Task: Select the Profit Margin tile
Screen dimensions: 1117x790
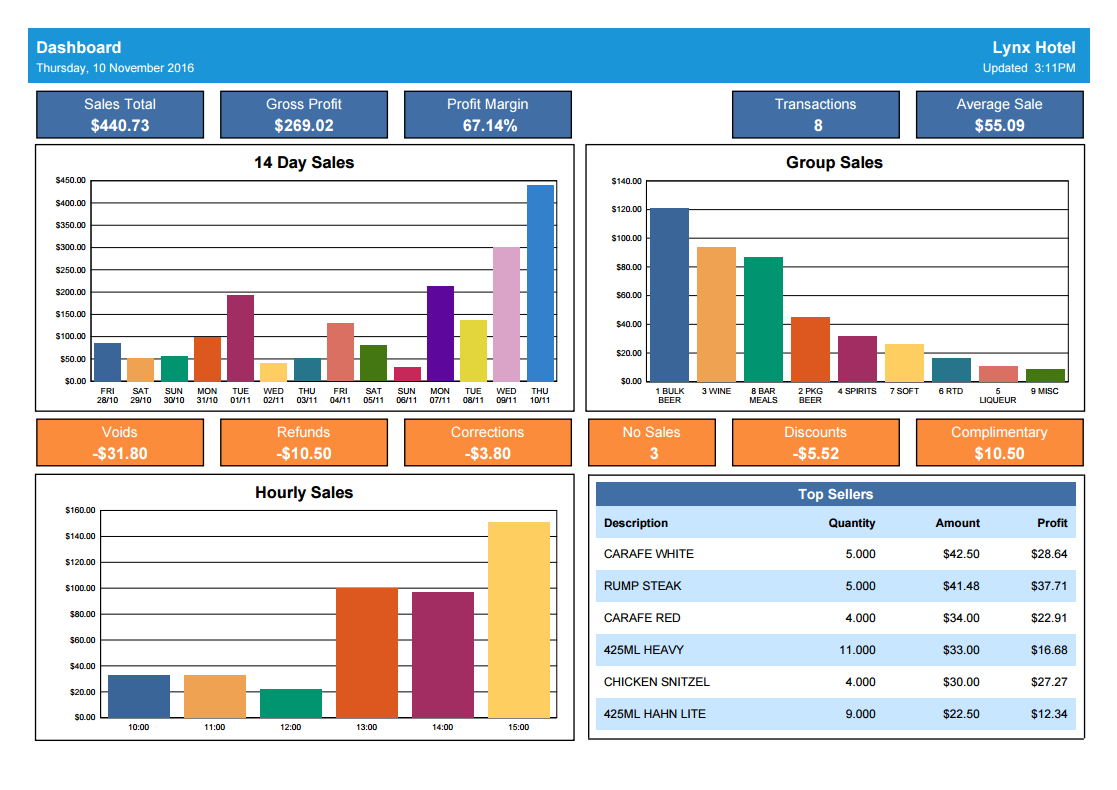Action: [488, 115]
